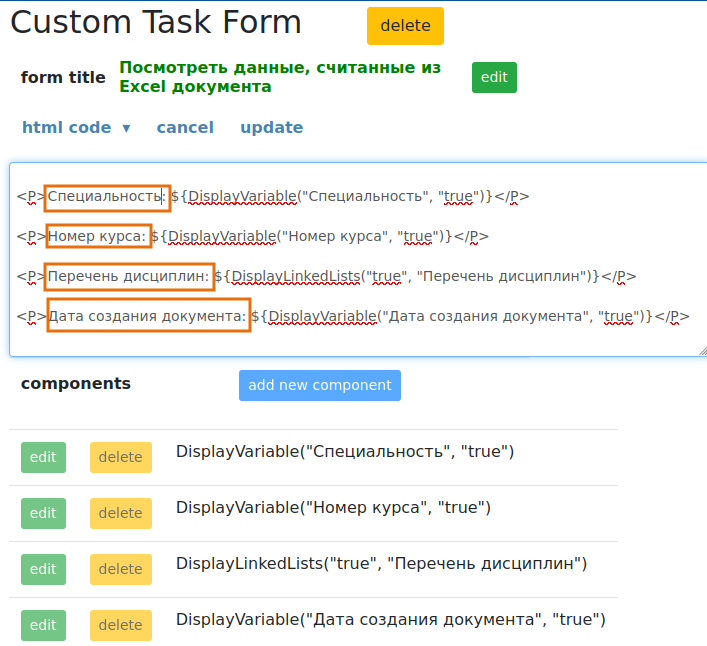Edit the "Дата создания документа" component
The height and width of the screenshot is (646, 707).
pos(43,625)
